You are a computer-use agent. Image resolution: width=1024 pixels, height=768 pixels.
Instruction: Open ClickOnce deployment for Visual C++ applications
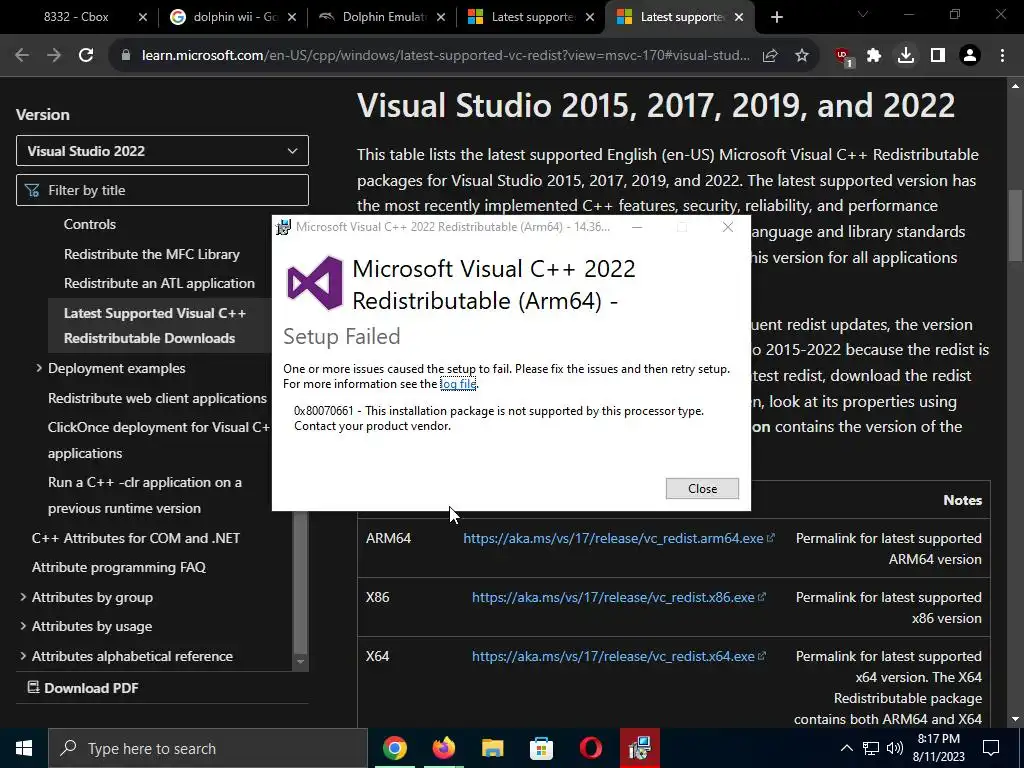click(159, 440)
